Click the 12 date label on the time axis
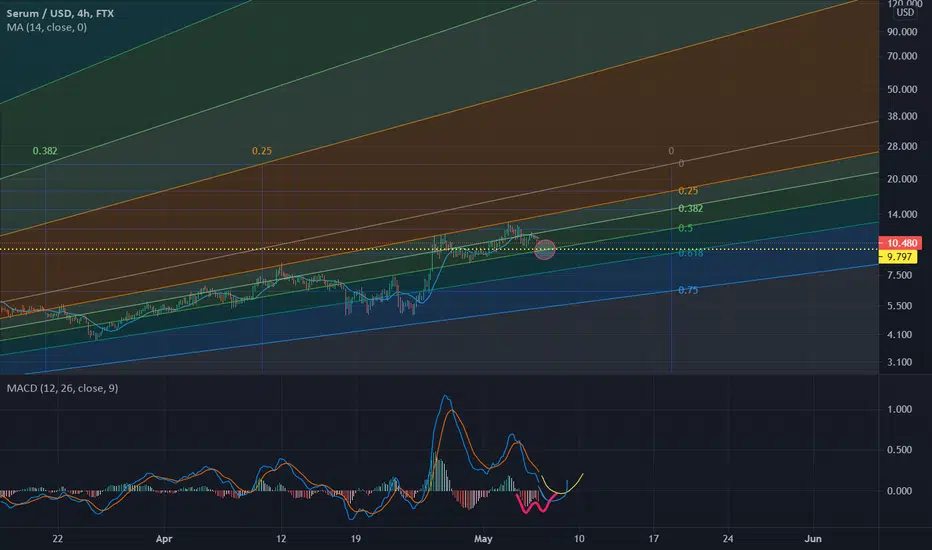 click(281, 539)
